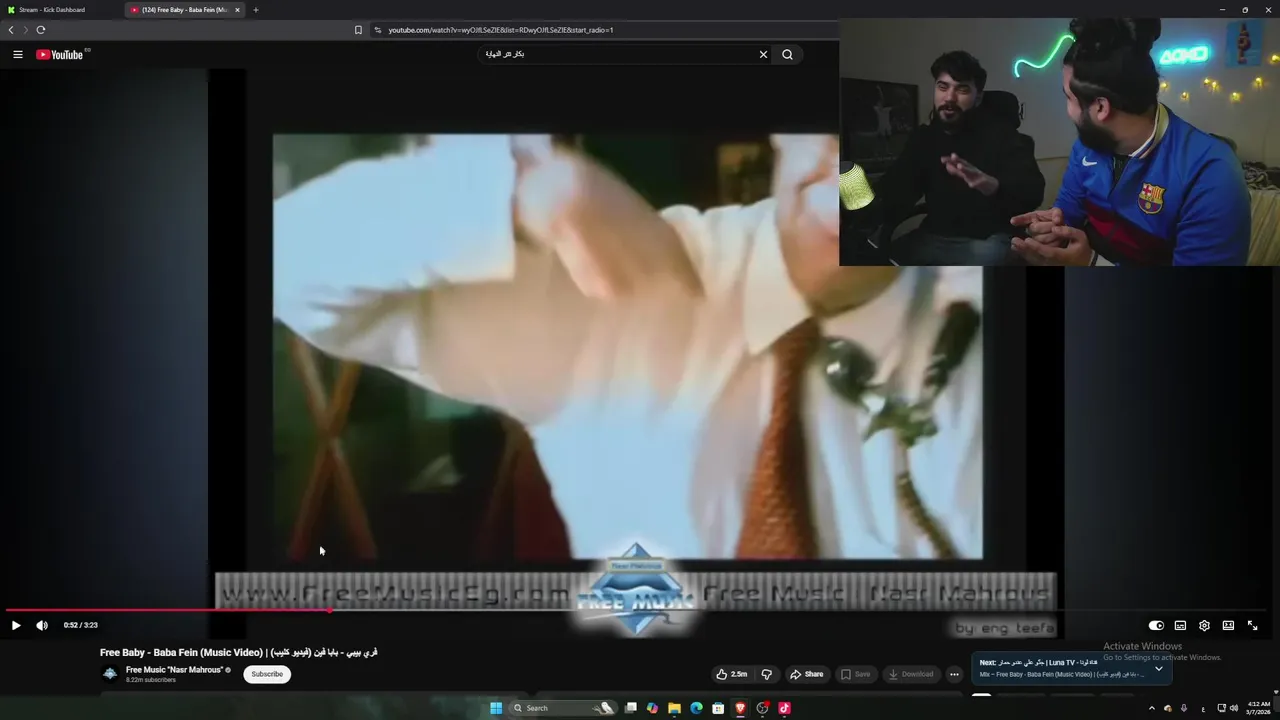
Task: Save the video to a playlist
Action: (x=855, y=674)
